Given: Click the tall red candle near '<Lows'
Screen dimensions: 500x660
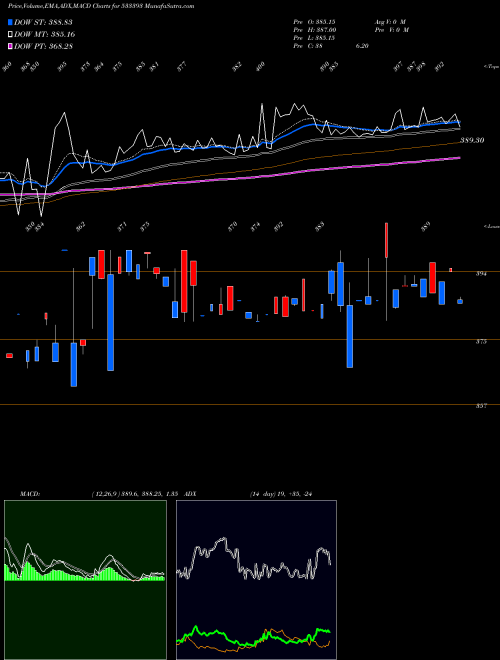Looking at the screenshot, I should click(x=386, y=240).
